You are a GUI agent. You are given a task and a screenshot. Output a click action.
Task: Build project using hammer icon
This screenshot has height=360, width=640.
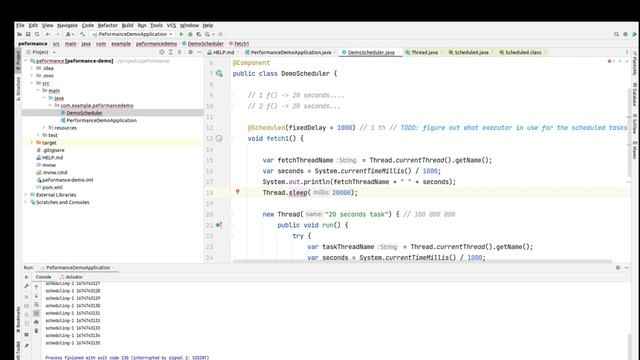pos(82,34)
